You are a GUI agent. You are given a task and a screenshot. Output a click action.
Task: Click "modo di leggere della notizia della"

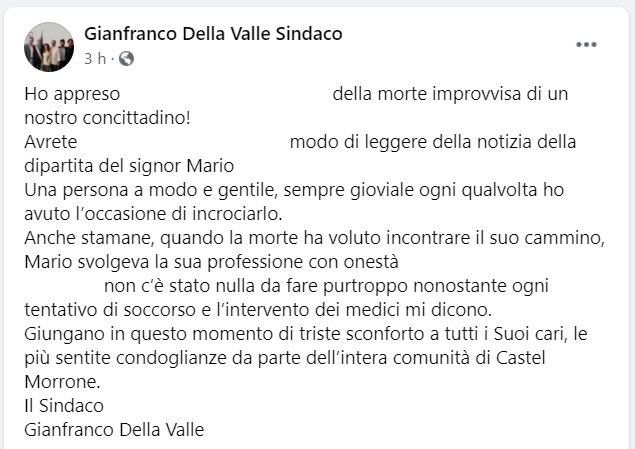433,141
